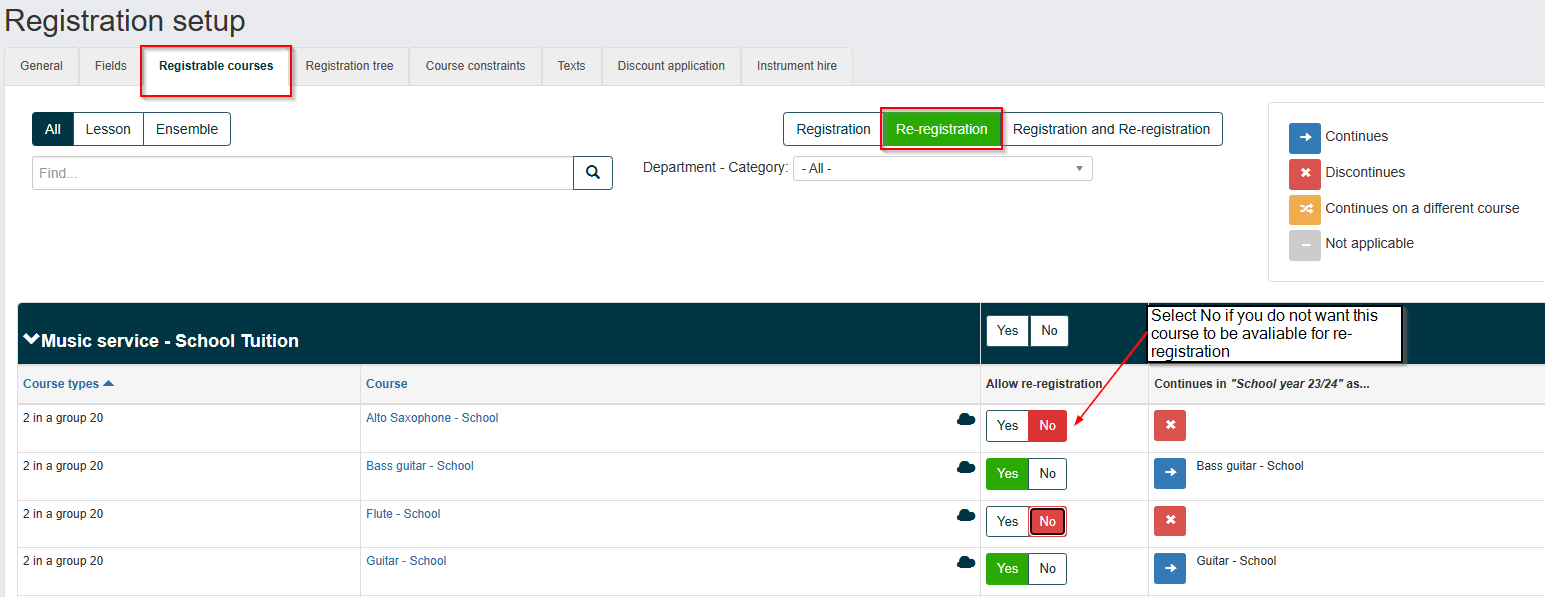Click the blue continues arrow for Bass guitar
Viewport: 1545px width, 597px height.
pos(1170,473)
